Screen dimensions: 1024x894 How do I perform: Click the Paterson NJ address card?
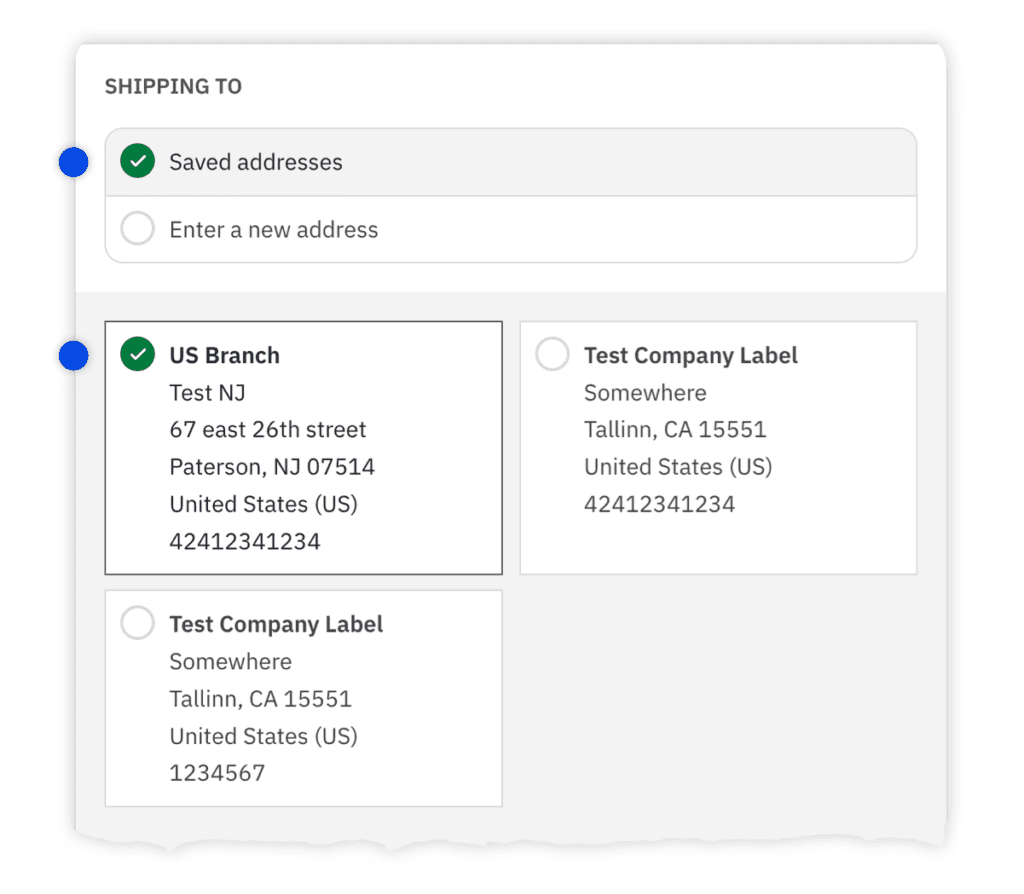(x=303, y=448)
